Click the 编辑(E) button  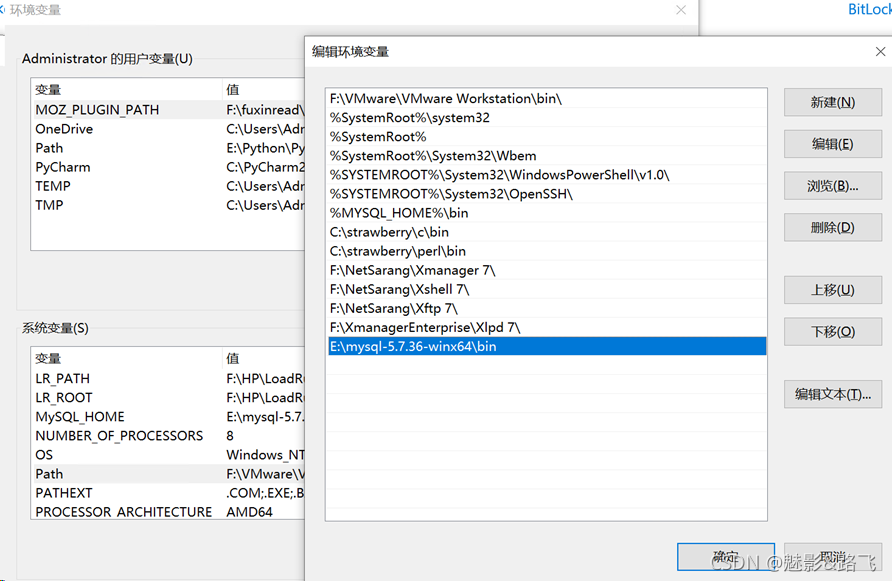(832, 144)
